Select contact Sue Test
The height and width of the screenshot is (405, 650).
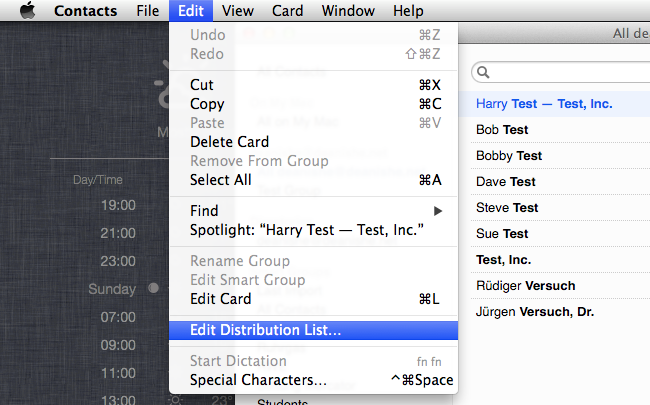click(554, 234)
